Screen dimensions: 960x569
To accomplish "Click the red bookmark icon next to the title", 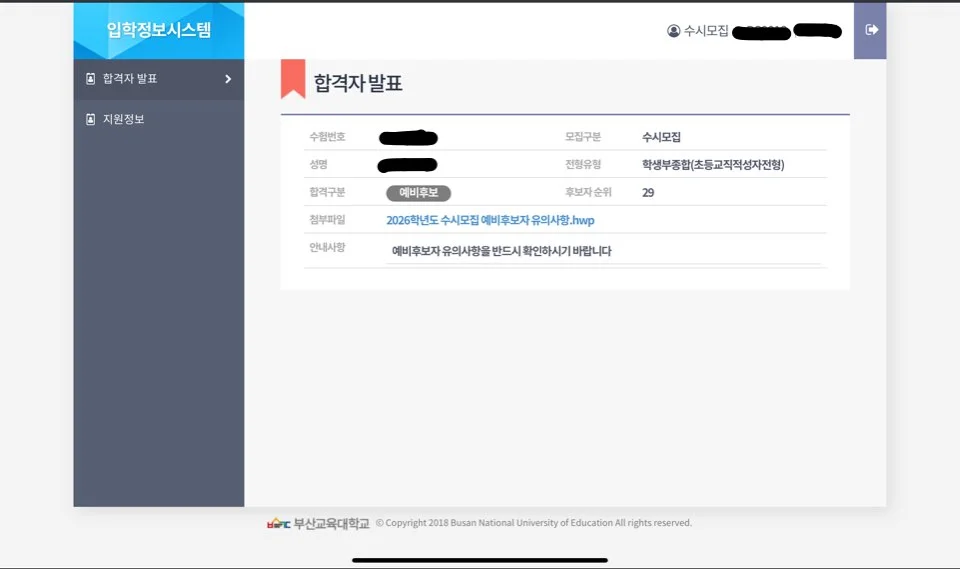I will 293,79.
